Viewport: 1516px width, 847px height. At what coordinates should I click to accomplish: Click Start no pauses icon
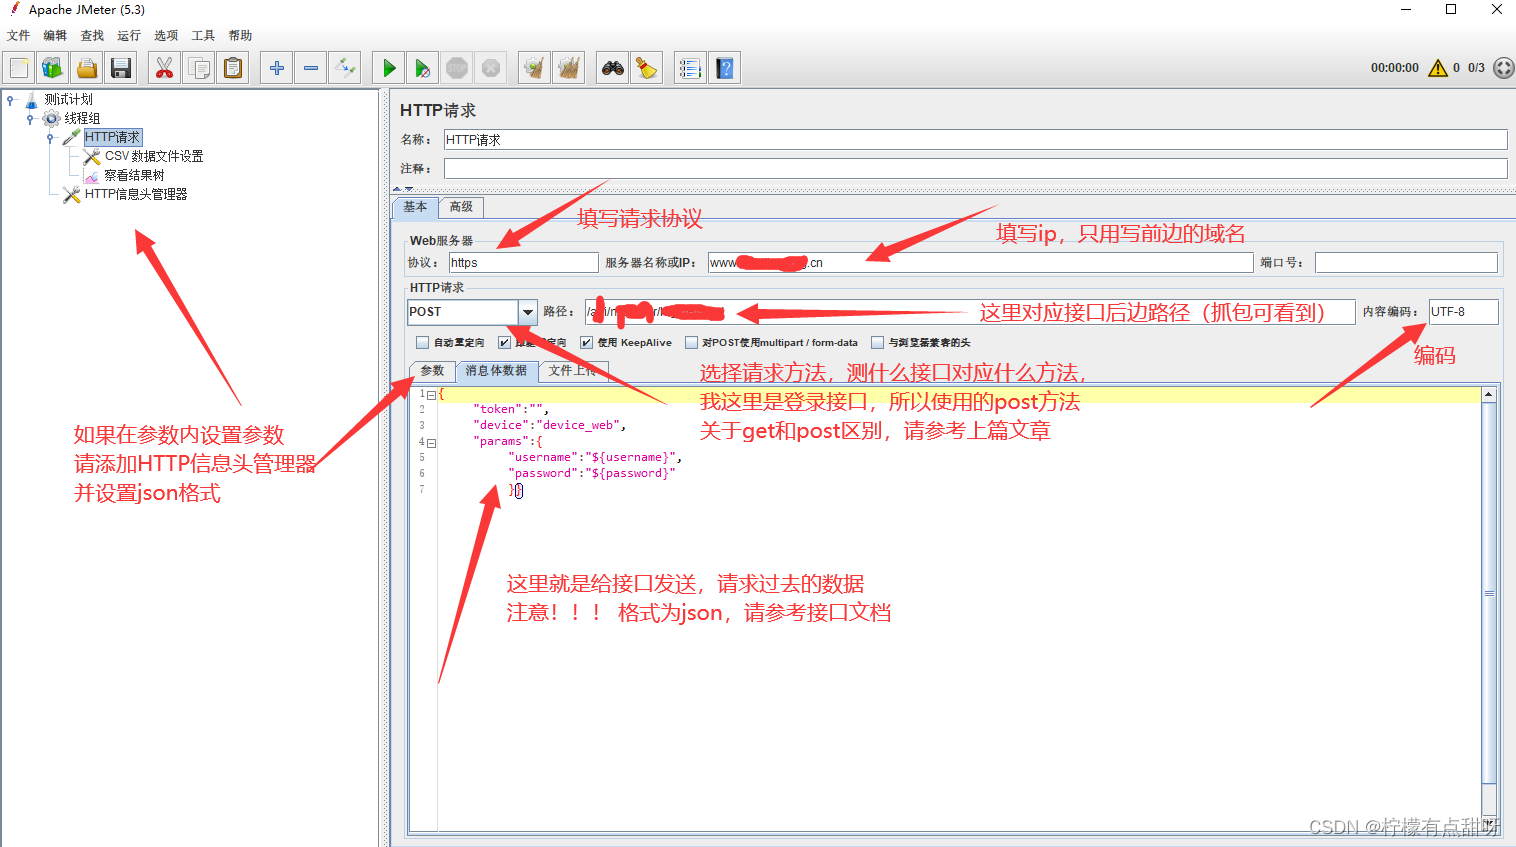(x=422, y=68)
